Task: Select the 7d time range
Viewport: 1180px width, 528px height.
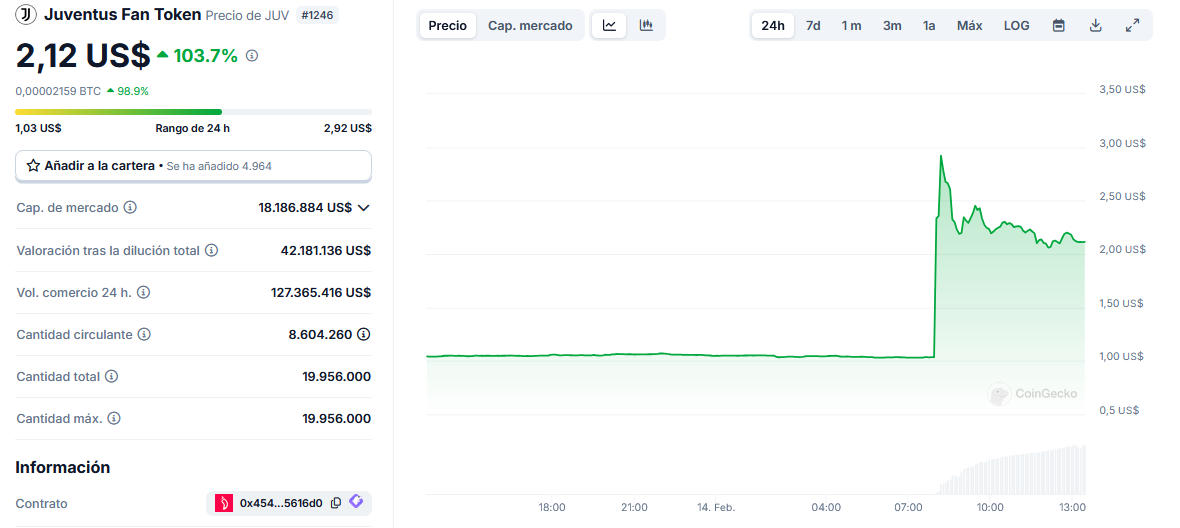Action: pyautogui.click(x=813, y=26)
